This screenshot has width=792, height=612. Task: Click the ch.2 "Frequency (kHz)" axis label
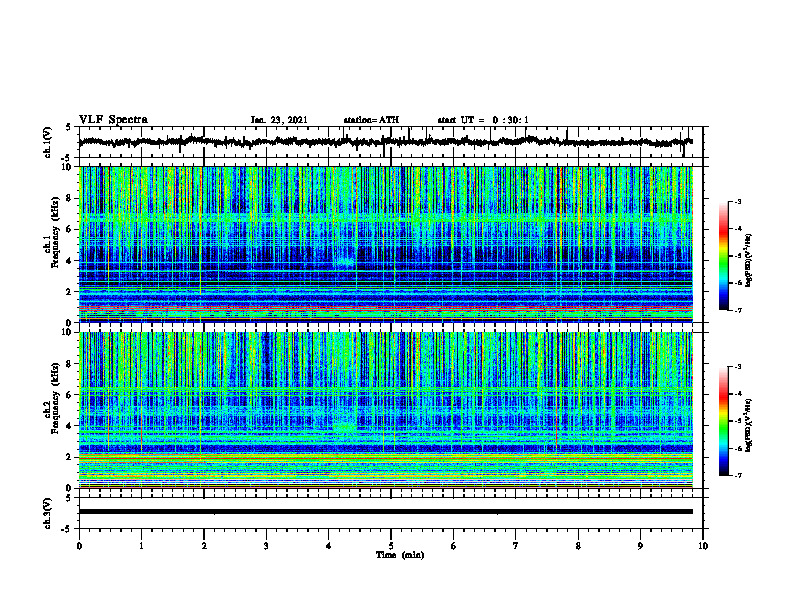click(x=55, y=398)
